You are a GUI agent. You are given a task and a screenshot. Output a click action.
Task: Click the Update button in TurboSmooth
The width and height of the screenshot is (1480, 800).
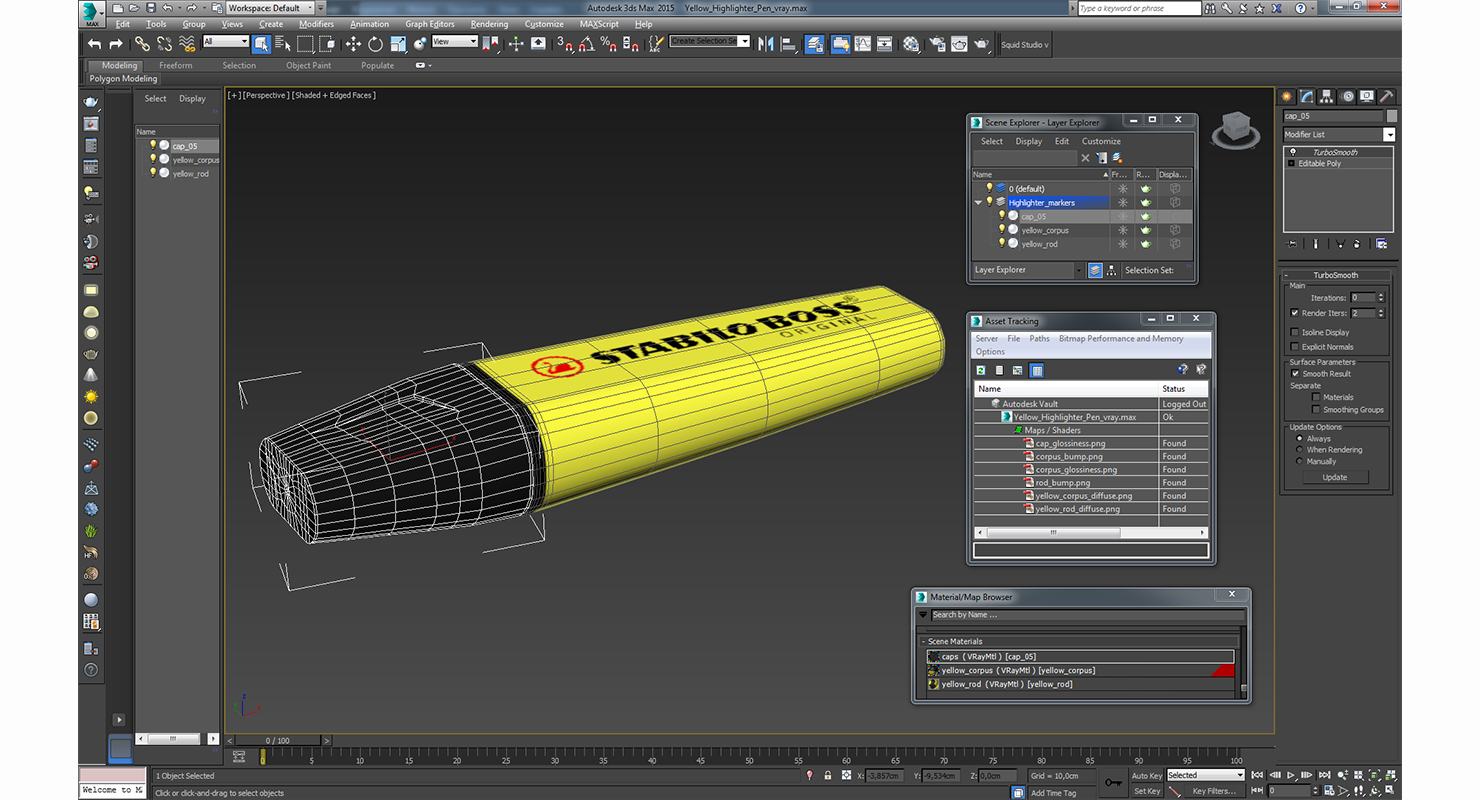(1335, 477)
